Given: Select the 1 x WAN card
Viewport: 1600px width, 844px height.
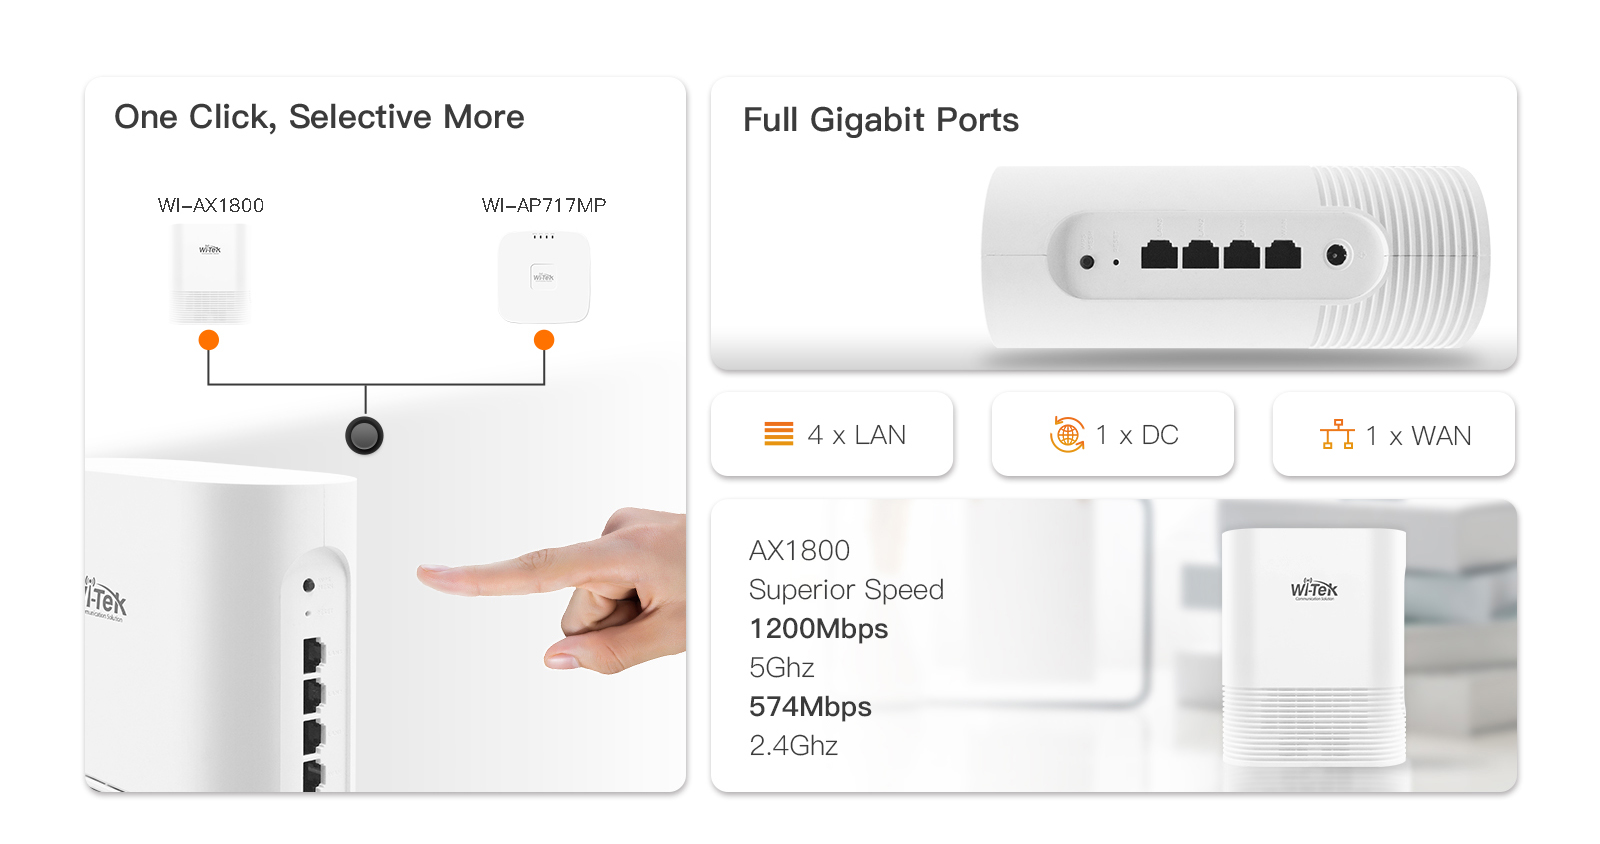Looking at the screenshot, I should 1394,434.
